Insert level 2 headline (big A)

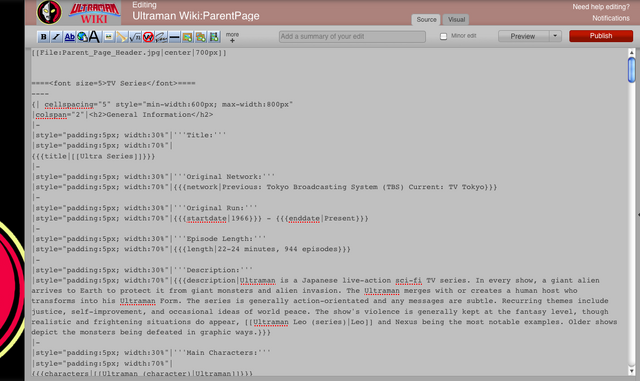coord(94,37)
